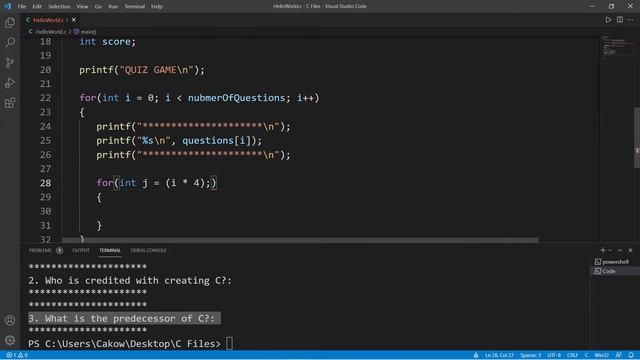The image size is (640, 360).
Task: Run the code with play icon
Action: point(608,20)
